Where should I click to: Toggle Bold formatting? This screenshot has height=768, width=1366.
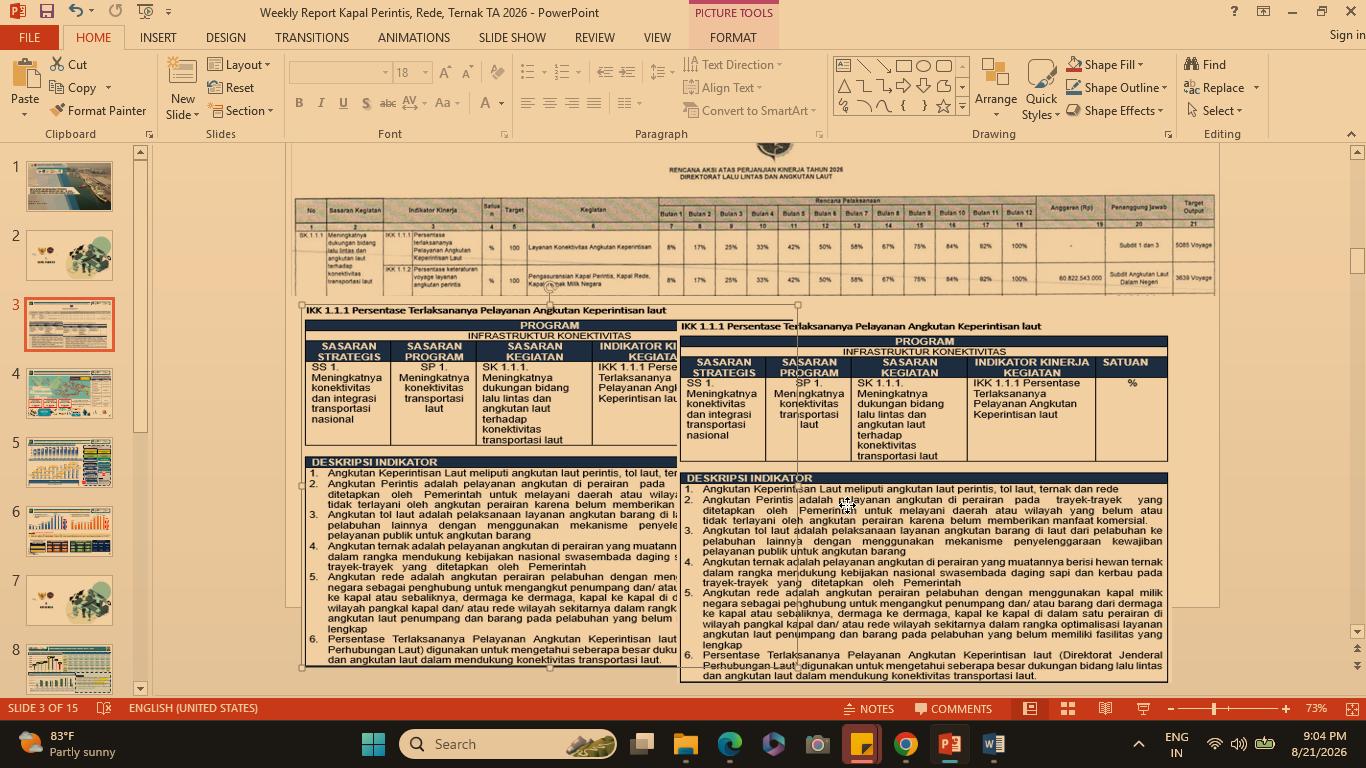[299, 103]
